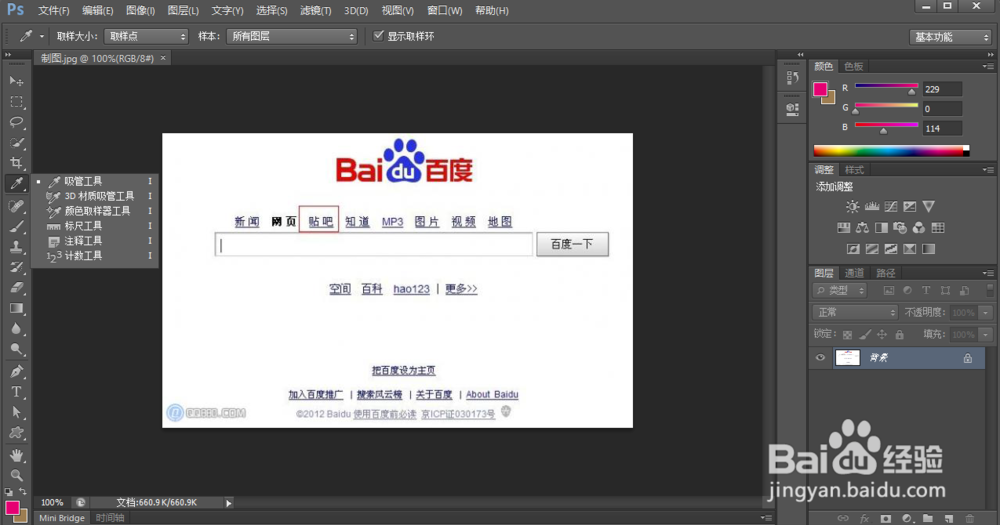Open the 时间轴 tab
The width and height of the screenshot is (1000, 525).
pyautogui.click(x=110, y=518)
